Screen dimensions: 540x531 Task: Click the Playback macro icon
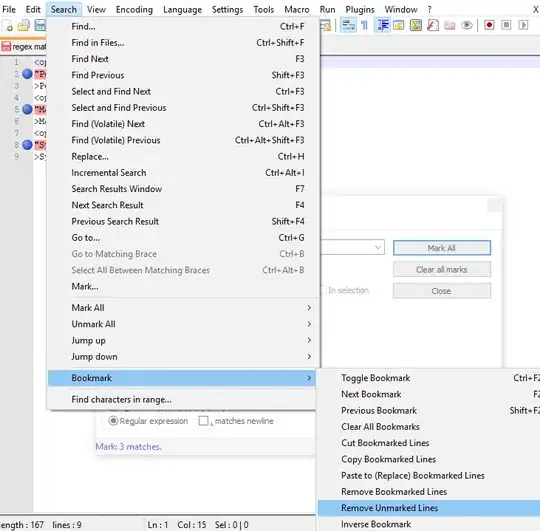523,25
